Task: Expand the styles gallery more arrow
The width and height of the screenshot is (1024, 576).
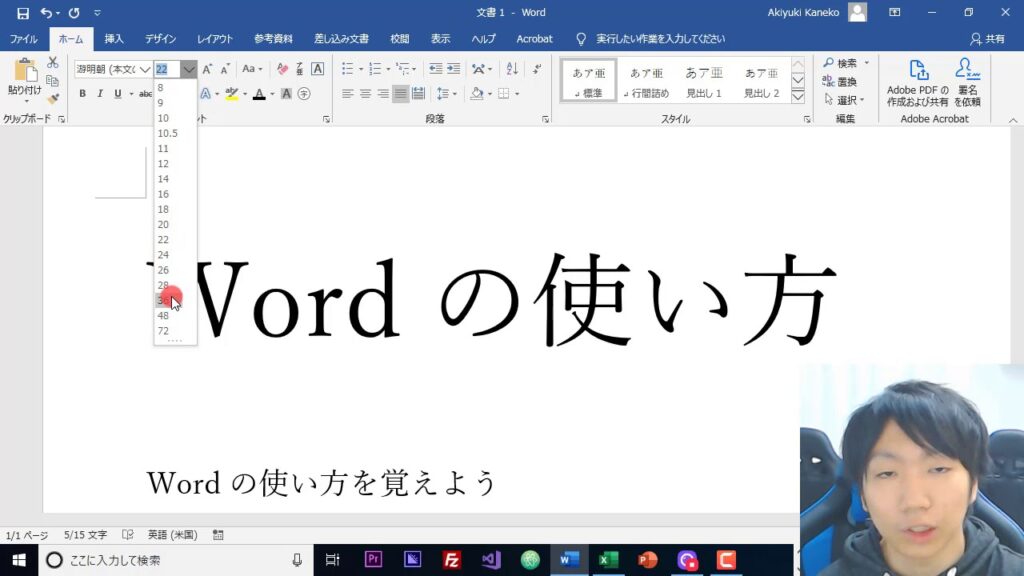Action: [798, 97]
